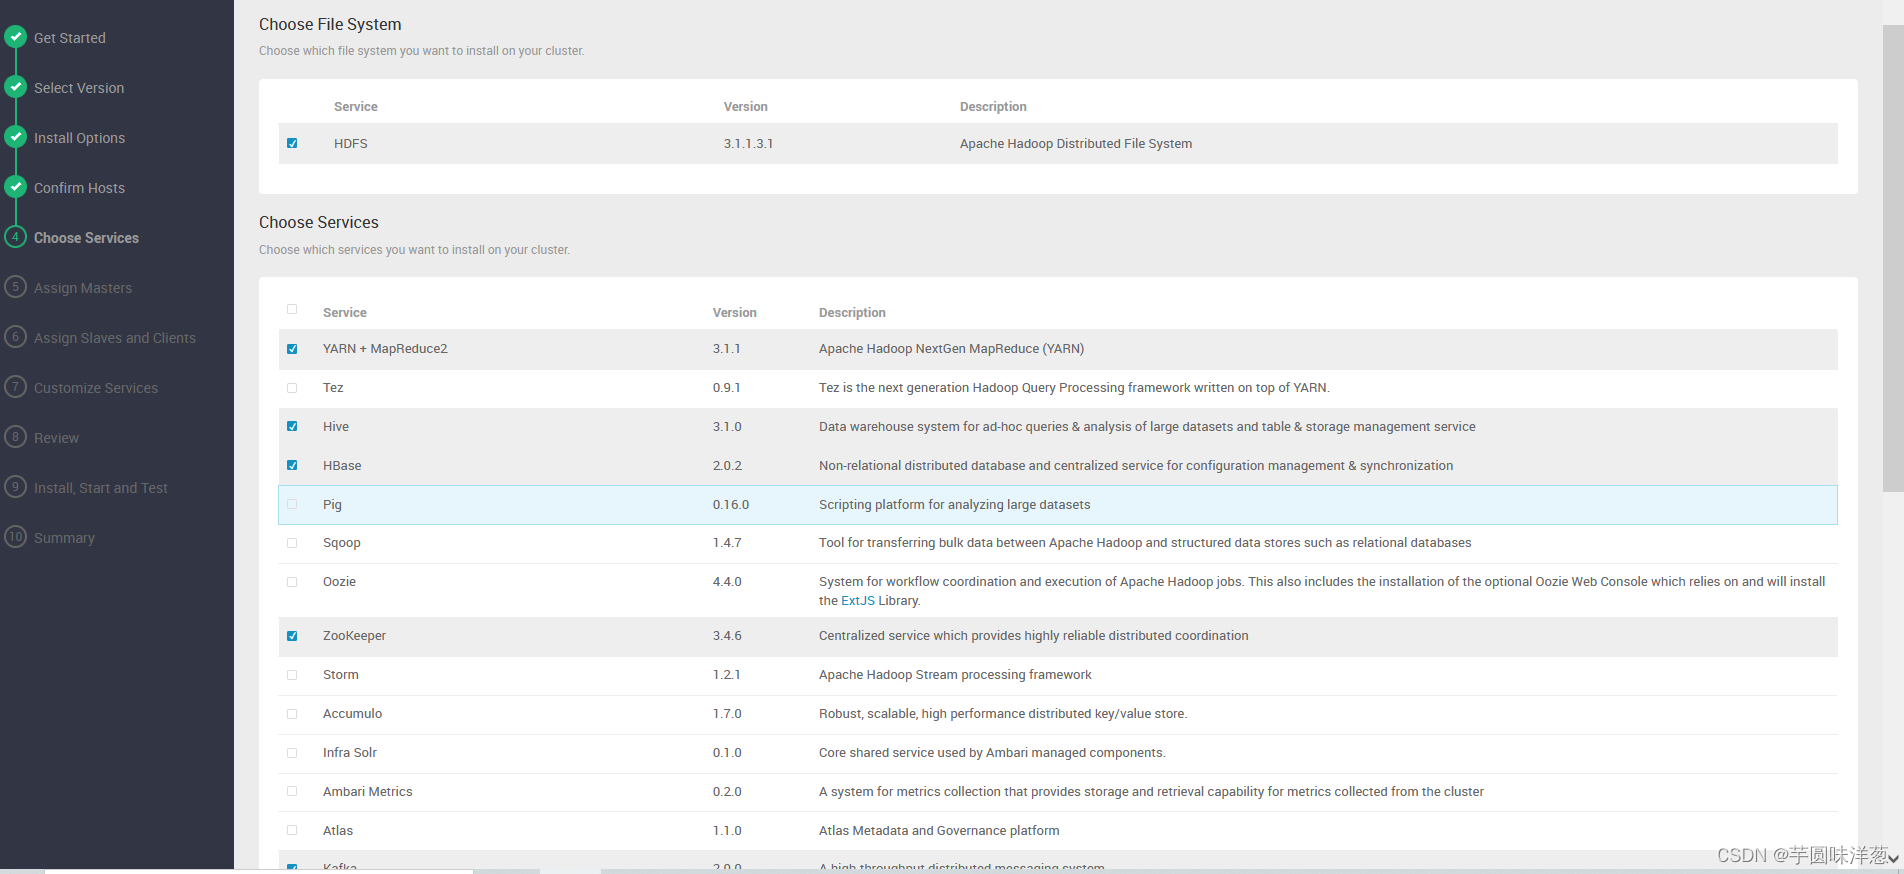Go to the Select Version wizard step
Screen dimensions: 1904x874
[x=79, y=88]
